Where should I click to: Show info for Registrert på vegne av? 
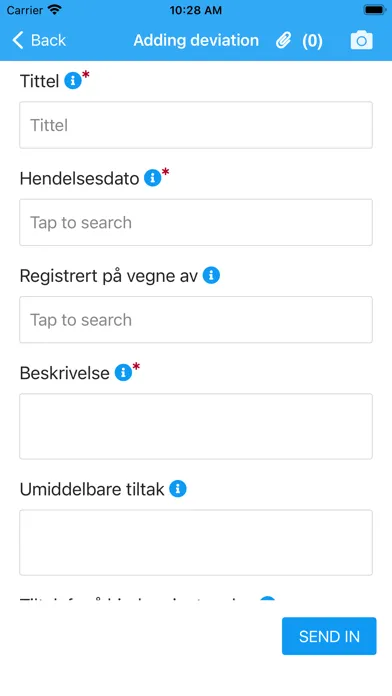[211, 276]
